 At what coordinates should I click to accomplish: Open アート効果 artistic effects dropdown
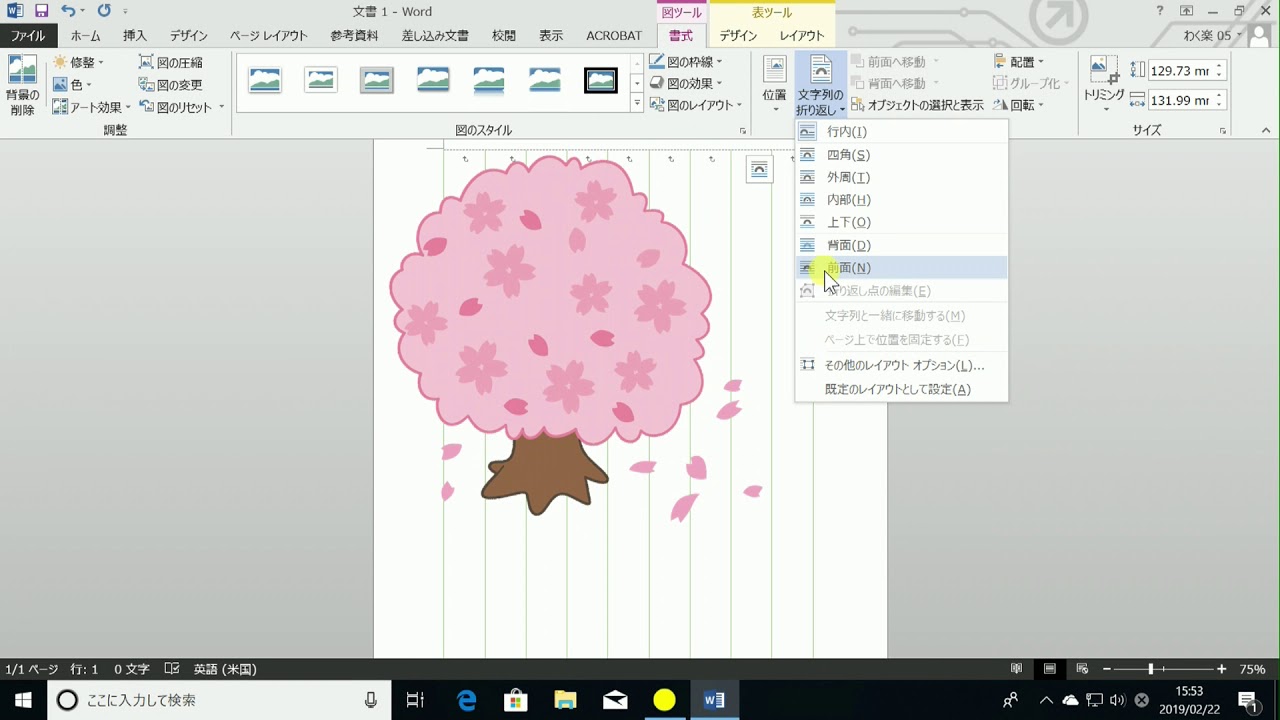click(x=92, y=107)
